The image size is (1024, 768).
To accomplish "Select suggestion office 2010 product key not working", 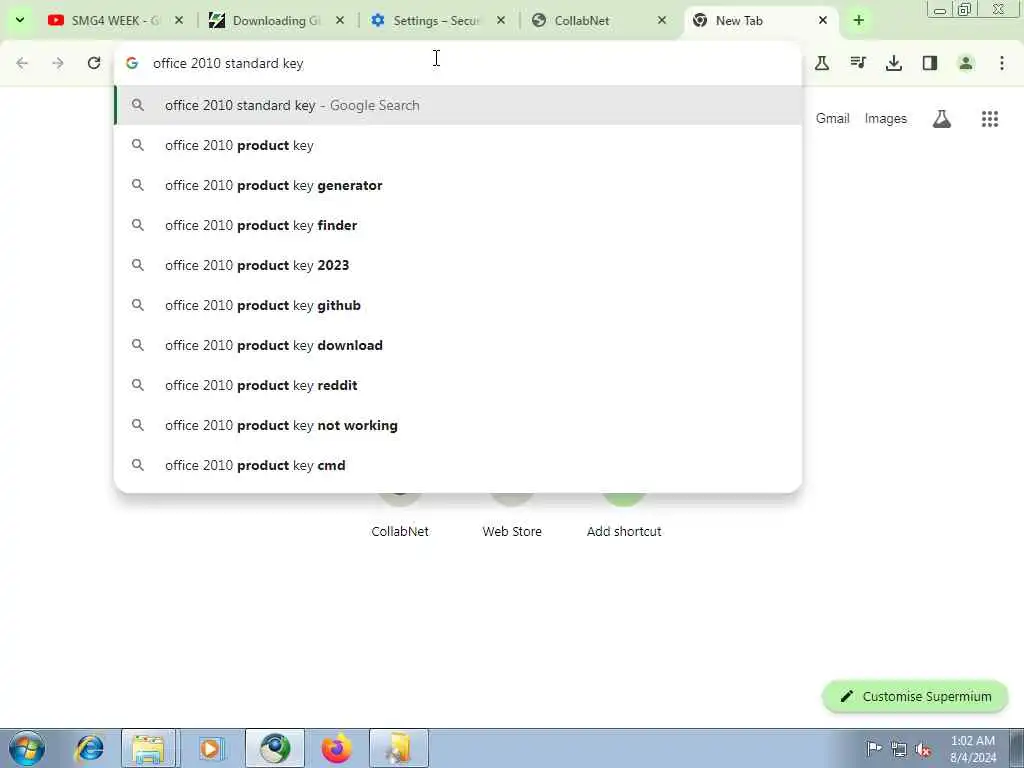I will tap(458, 425).
